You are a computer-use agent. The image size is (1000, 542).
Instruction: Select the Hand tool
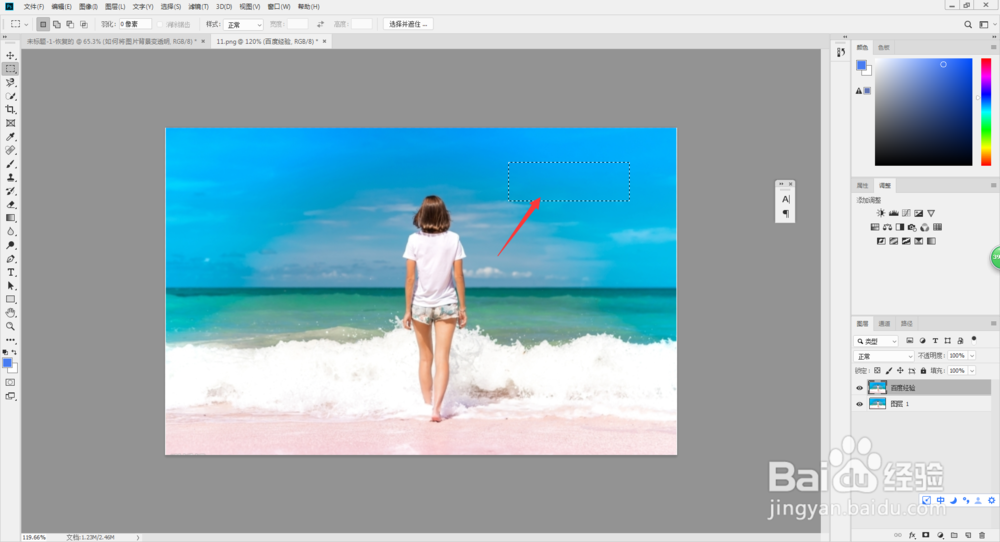pos(10,313)
